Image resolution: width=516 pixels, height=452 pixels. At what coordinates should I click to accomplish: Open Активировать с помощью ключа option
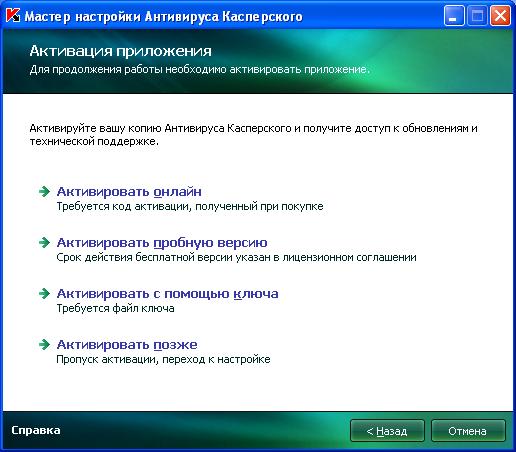click(167, 294)
